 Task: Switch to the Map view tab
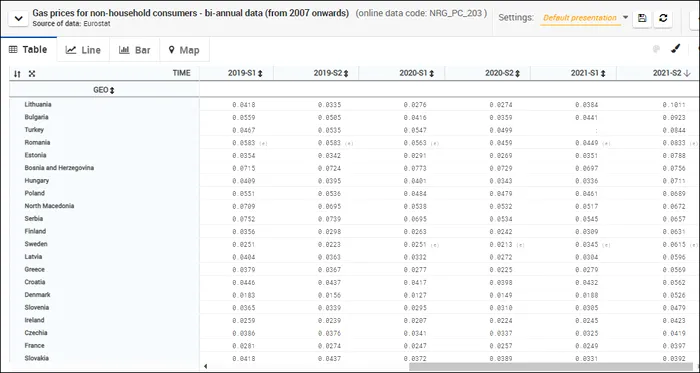tap(184, 50)
